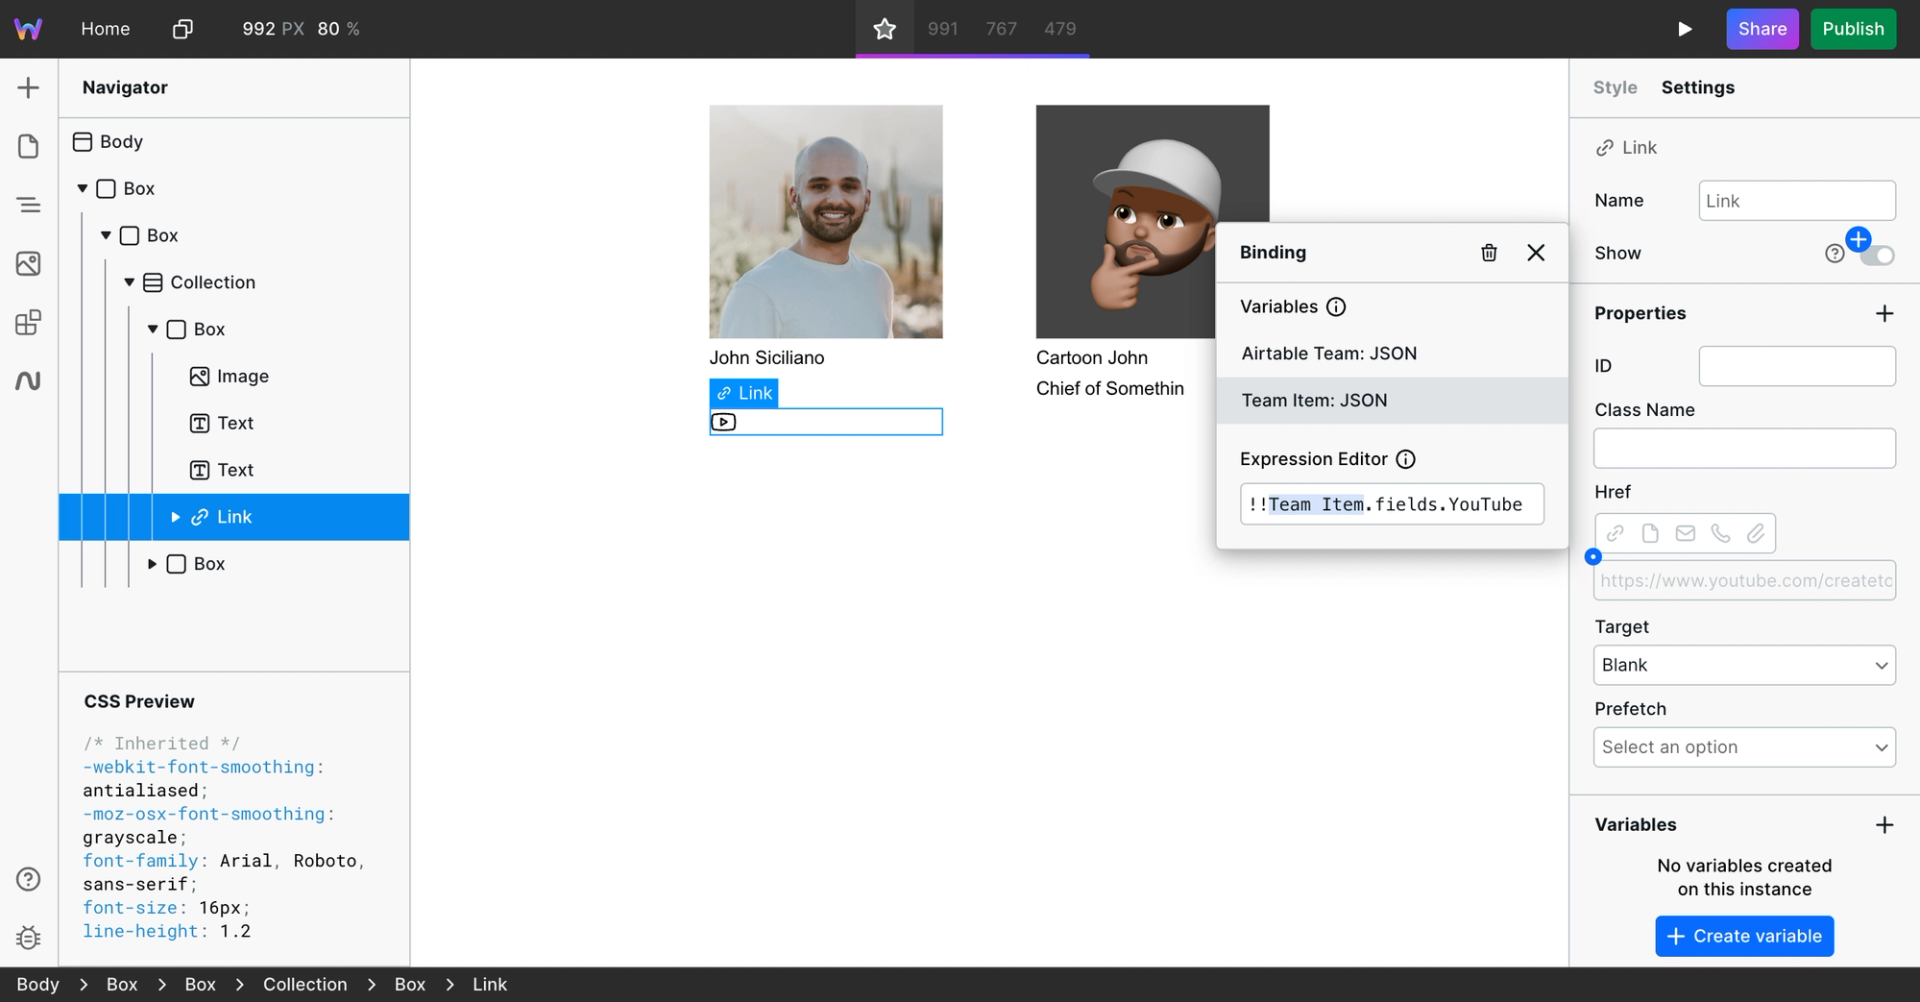Open the Assets image icon in sidebar

click(x=28, y=264)
